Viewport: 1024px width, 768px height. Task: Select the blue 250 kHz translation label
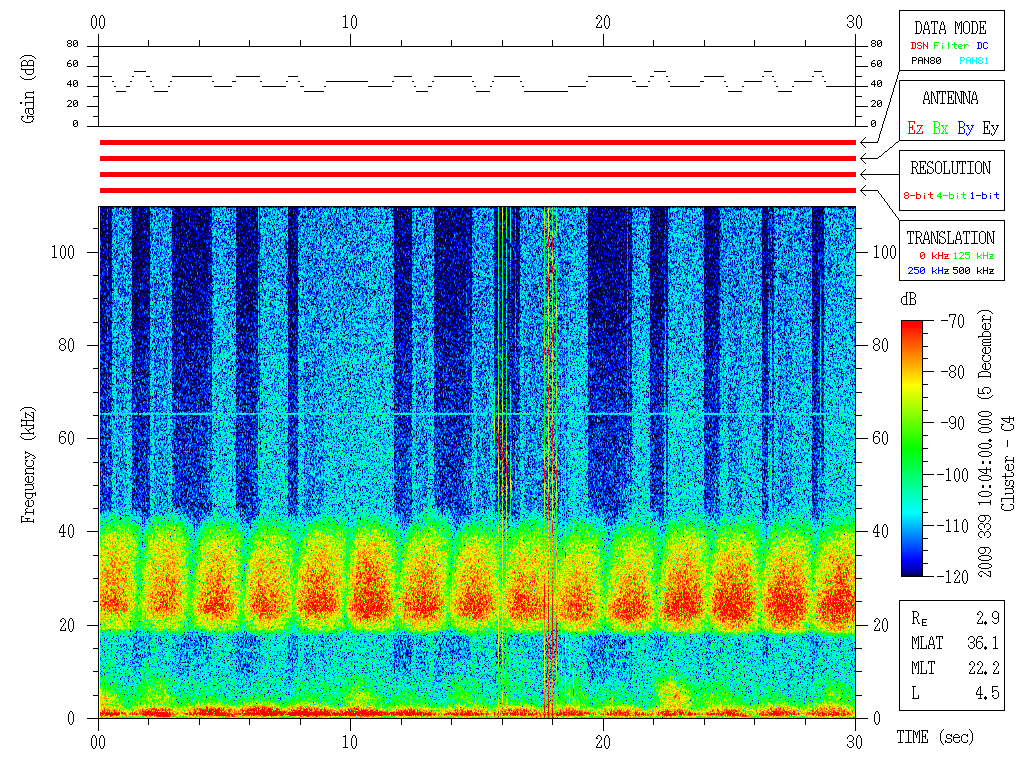tap(928, 270)
